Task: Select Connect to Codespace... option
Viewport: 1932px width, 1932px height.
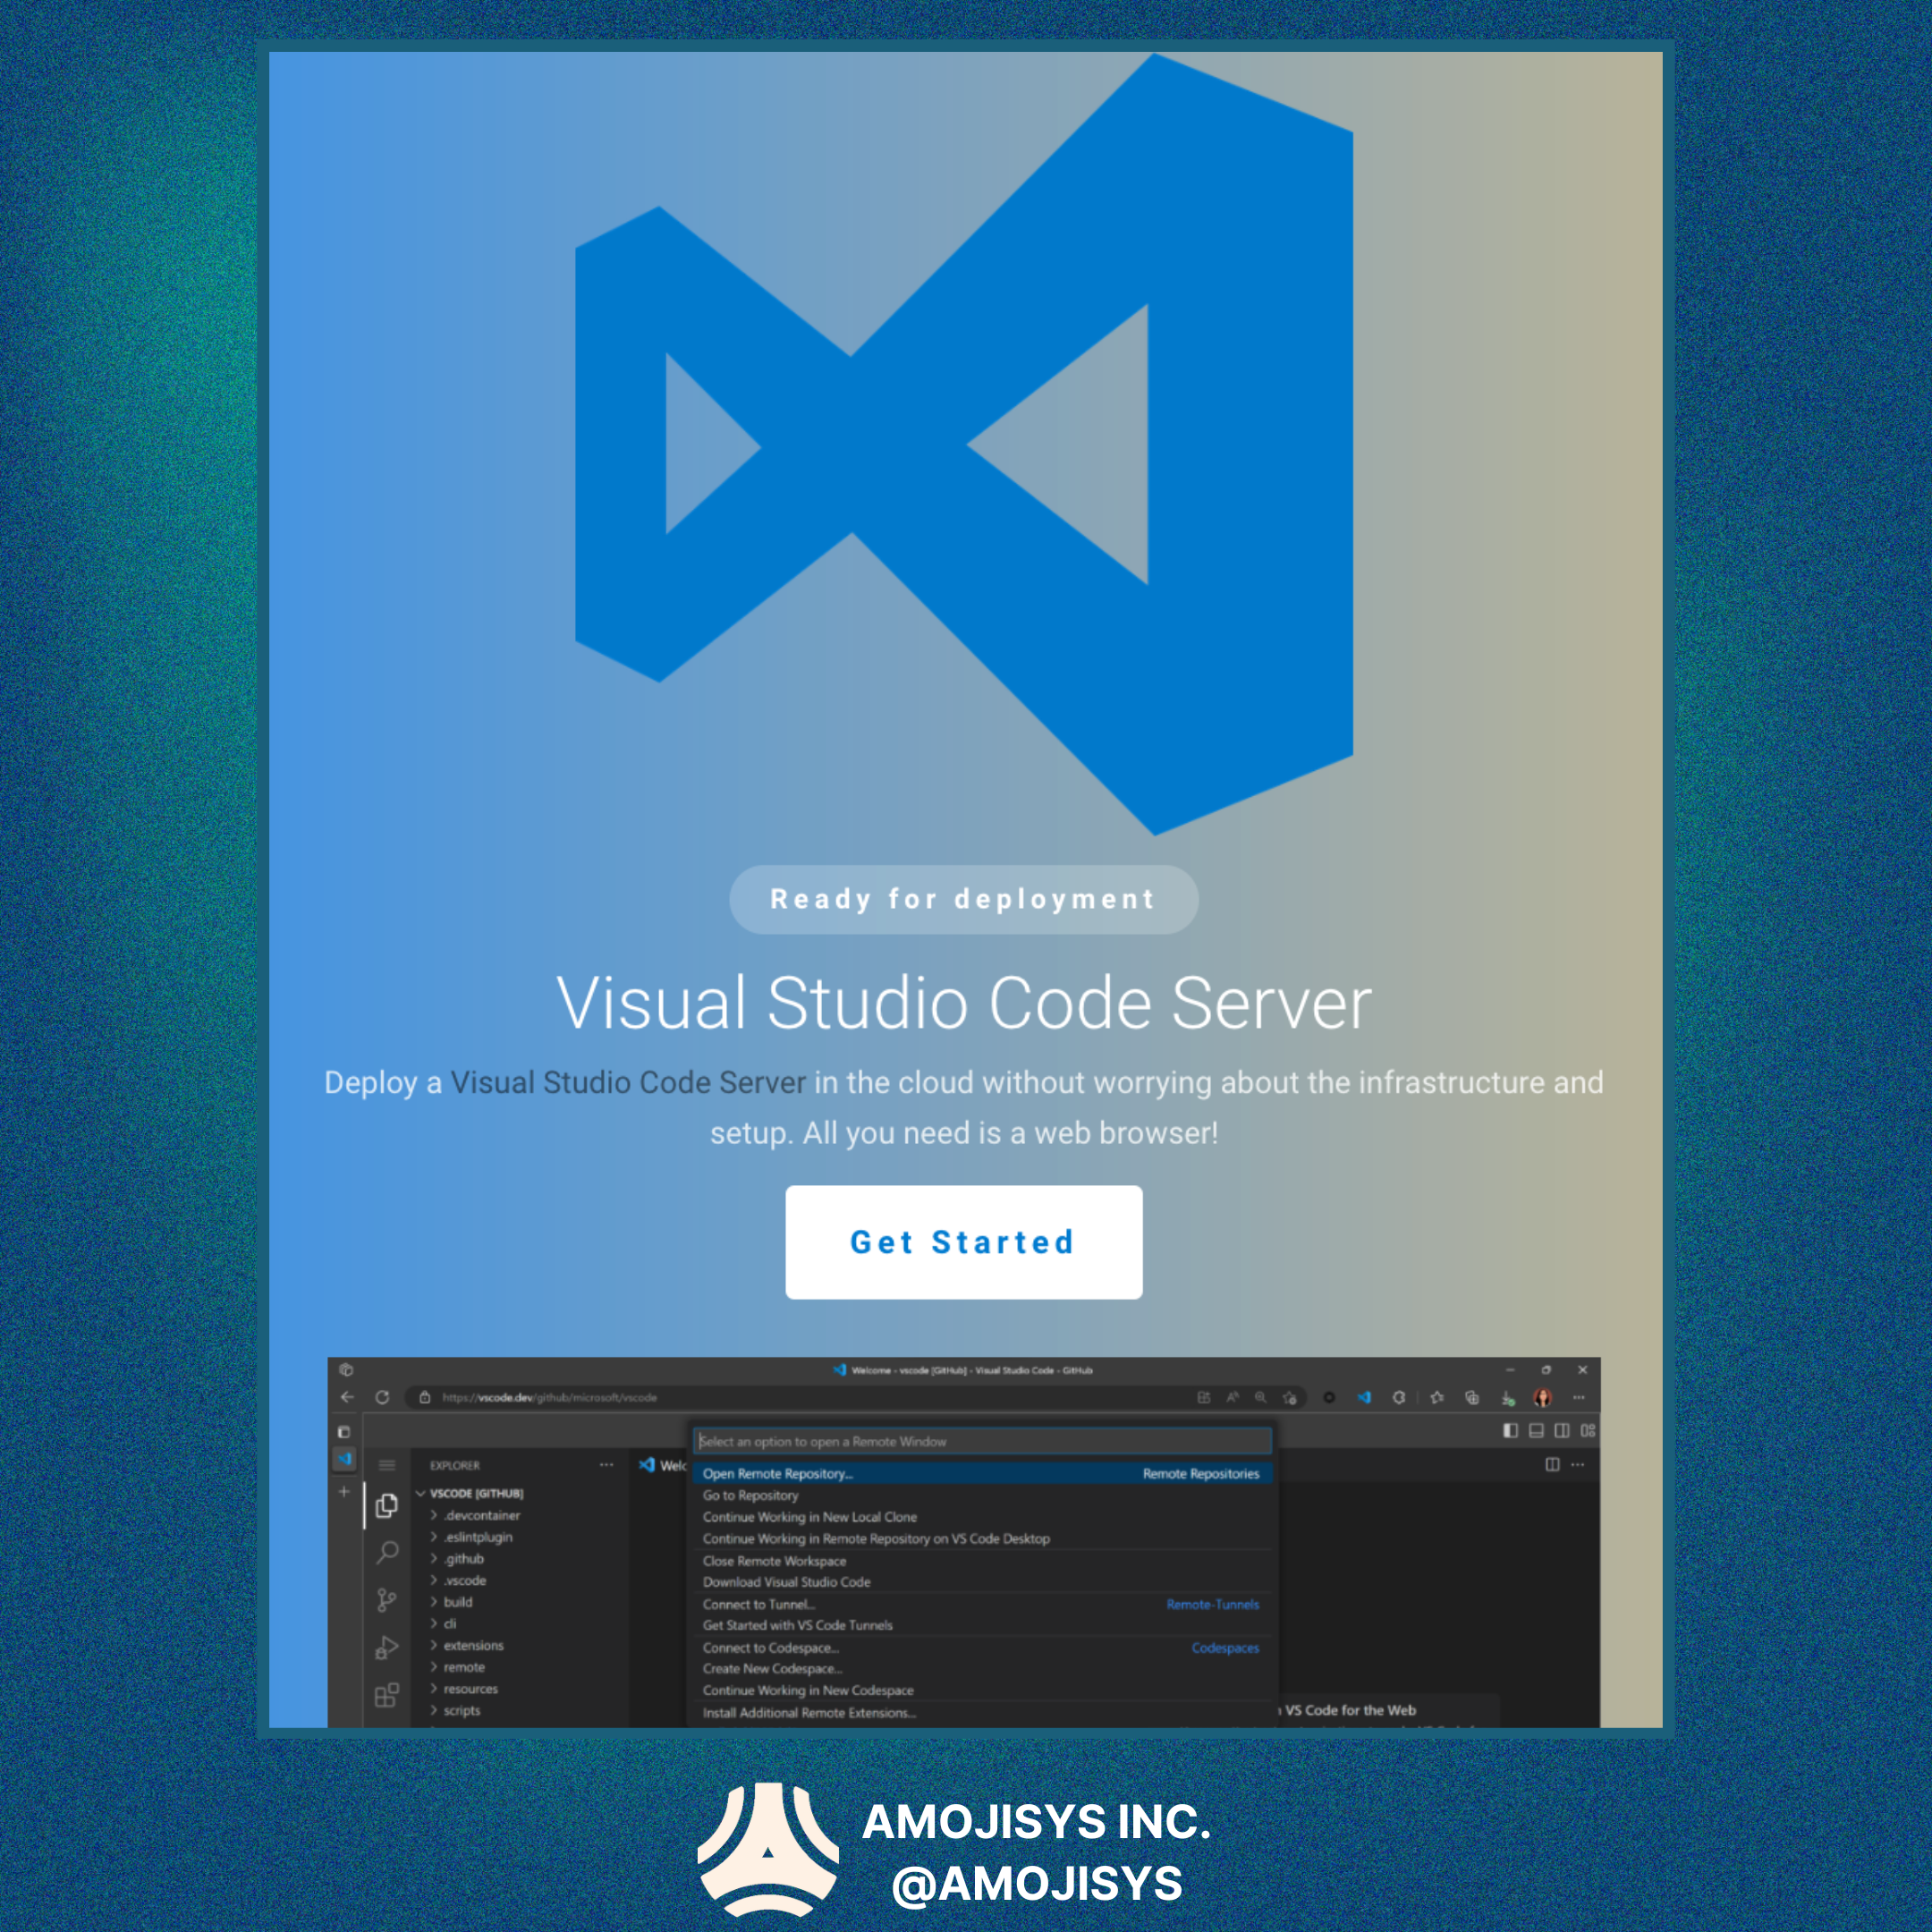Action: point(983,1648)
